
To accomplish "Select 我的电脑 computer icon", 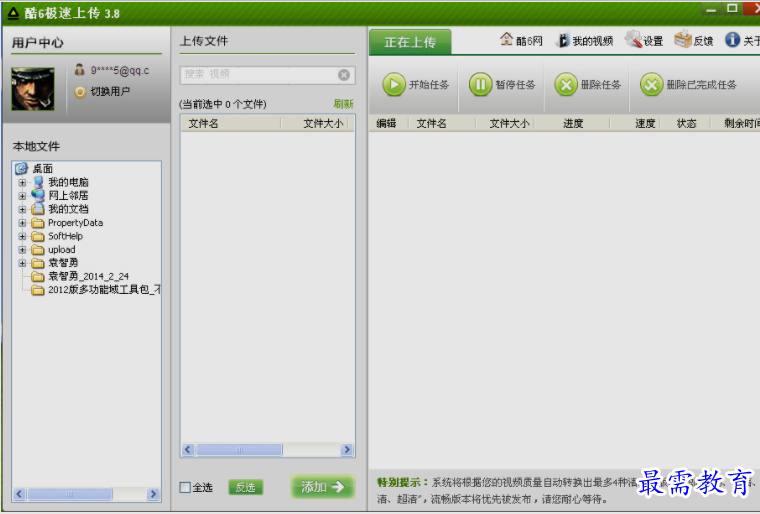I will tap(38, 182).
